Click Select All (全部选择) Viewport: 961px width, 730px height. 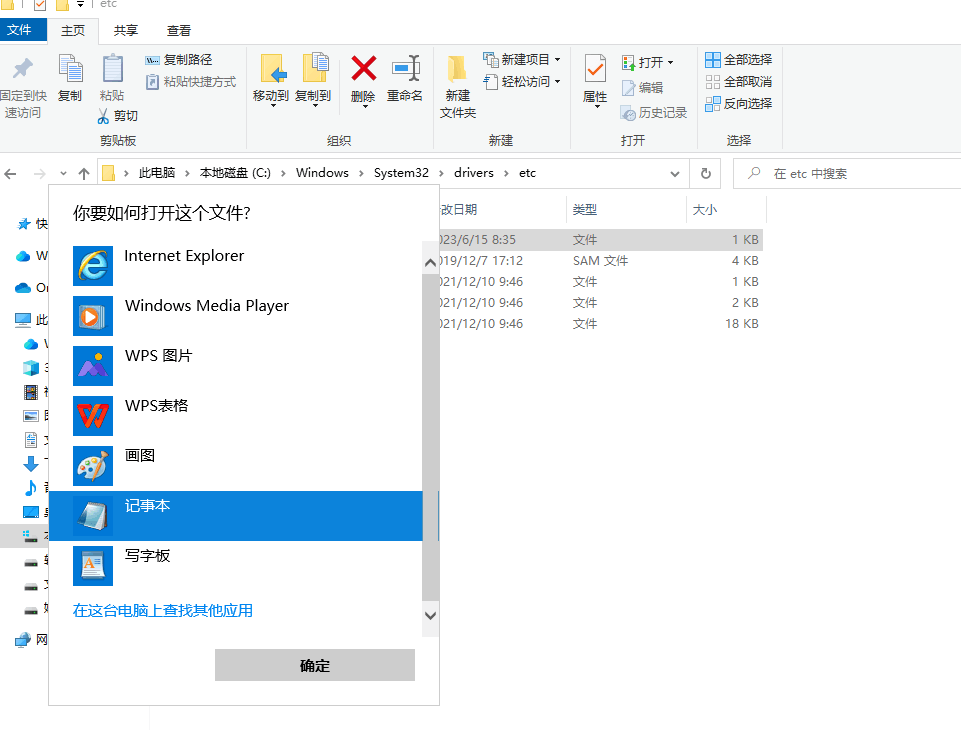[x=739, y=59]
